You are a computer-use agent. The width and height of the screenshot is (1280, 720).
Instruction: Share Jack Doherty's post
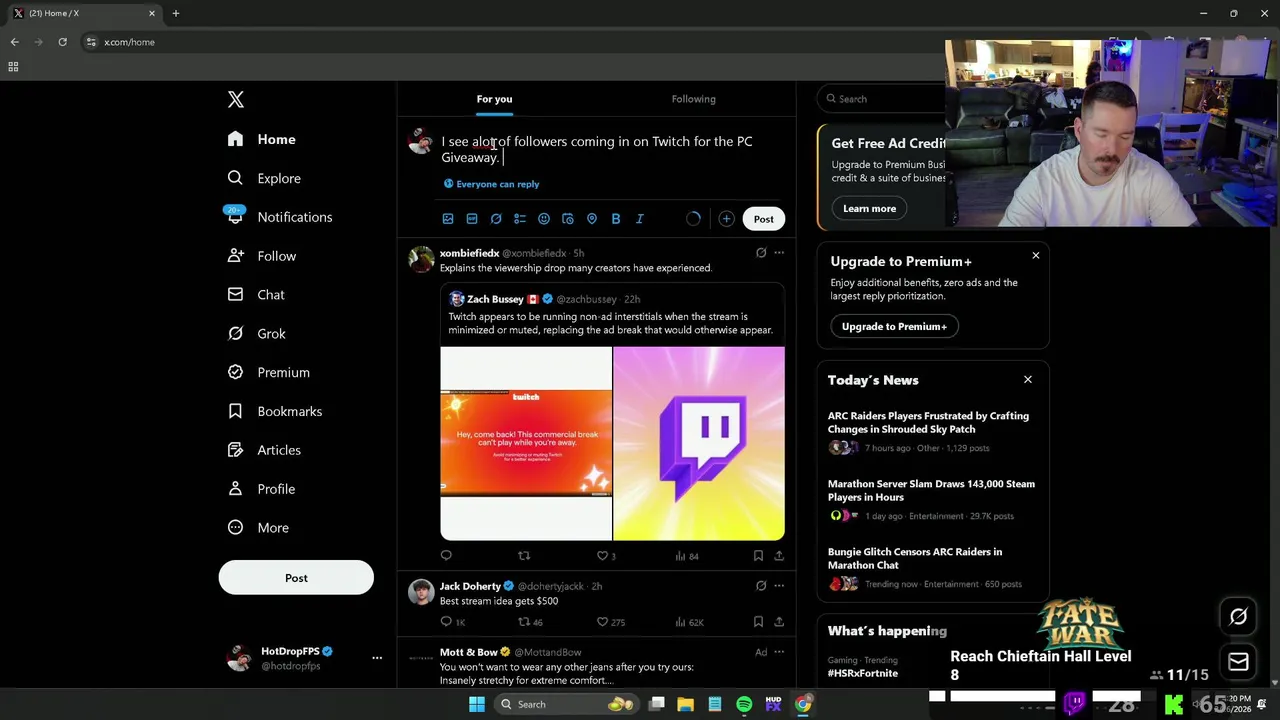pyautogui.click(x=779, y=622)
